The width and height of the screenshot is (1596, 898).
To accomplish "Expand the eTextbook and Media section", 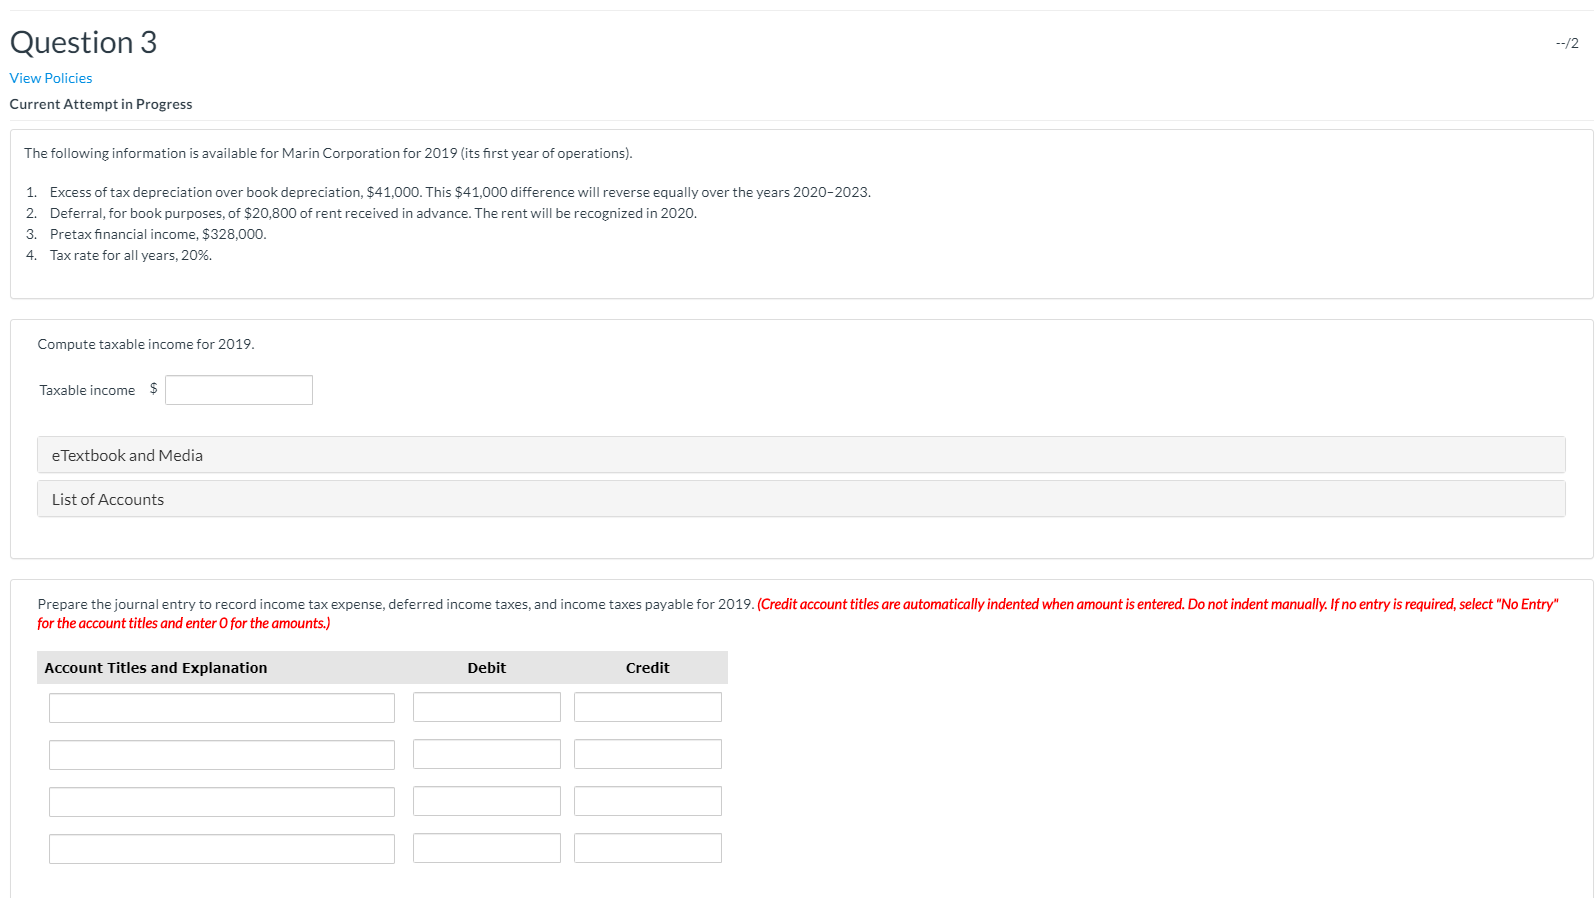I will (x=801, y=455).
